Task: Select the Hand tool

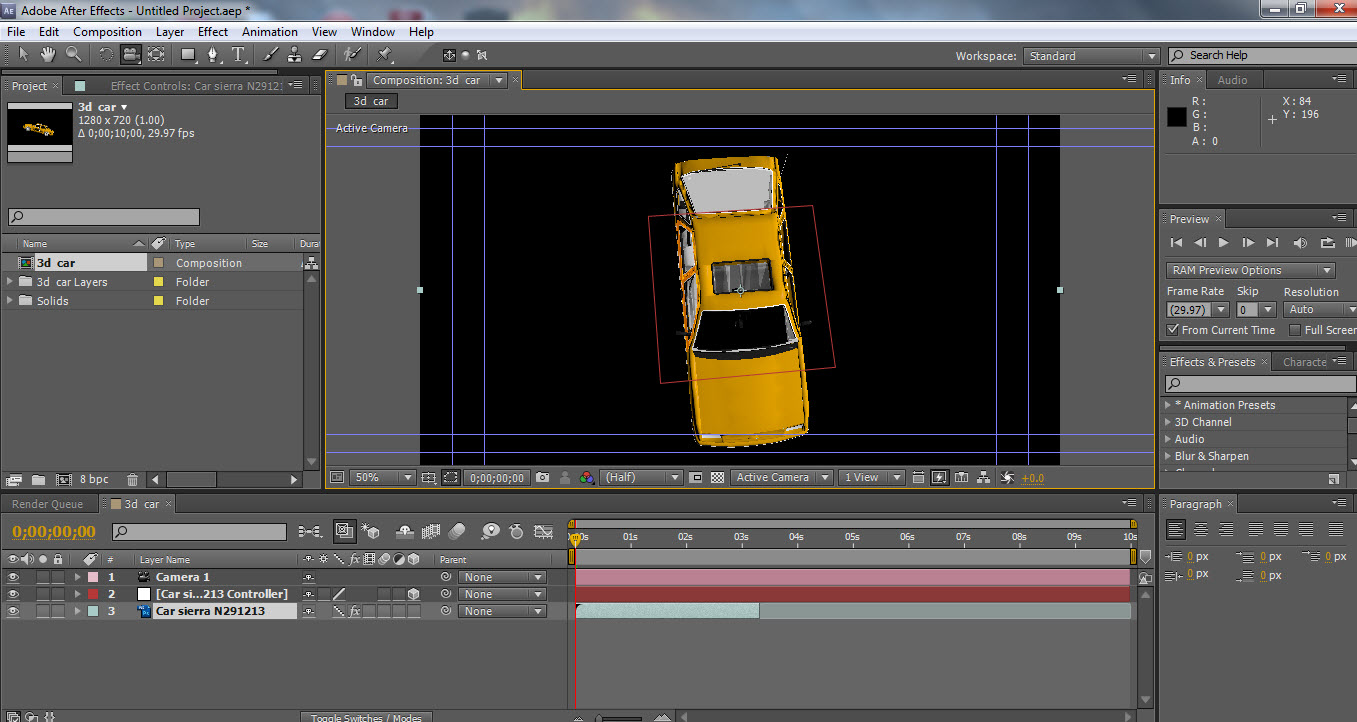Action: tap(47, 55)
